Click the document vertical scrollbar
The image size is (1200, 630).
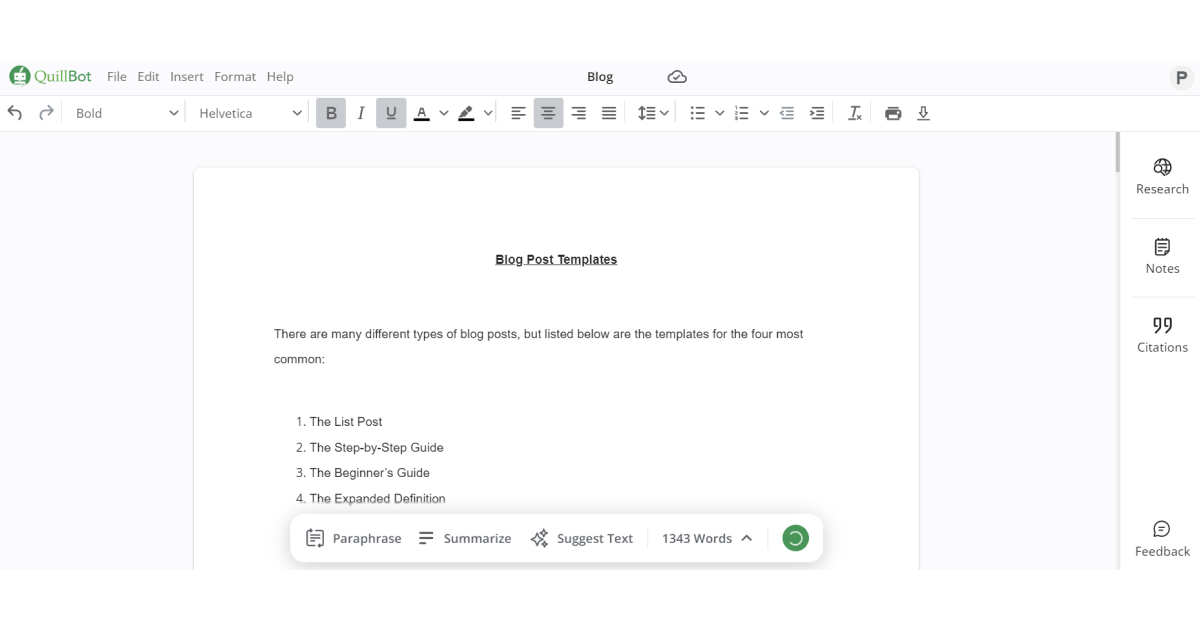pyautogui.click(x=1118, y=152)
